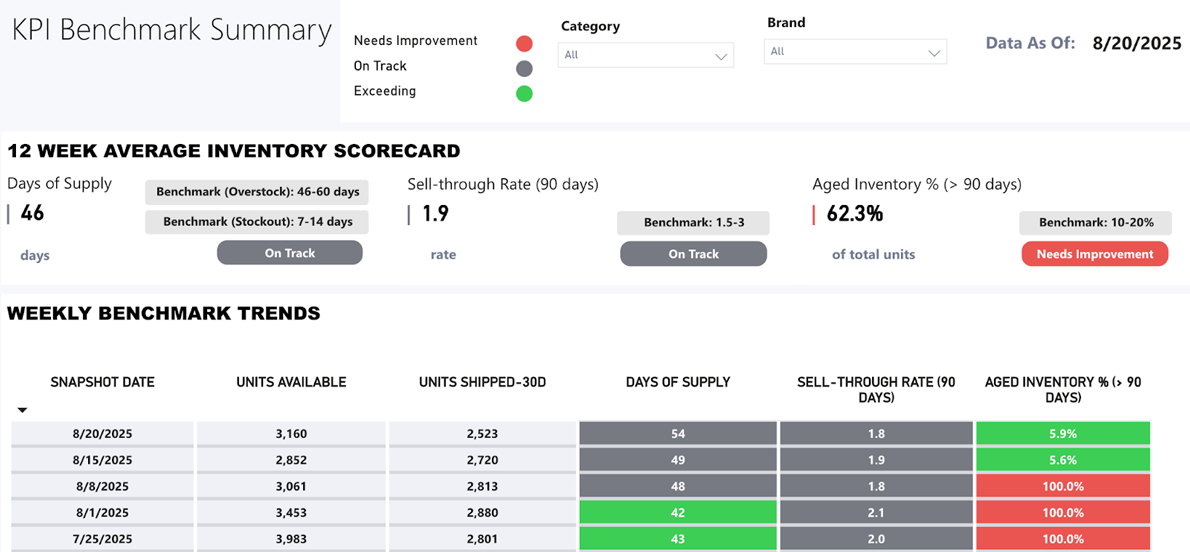
Task: Select the red Needs Improvement status badge
Action: 1094,254
